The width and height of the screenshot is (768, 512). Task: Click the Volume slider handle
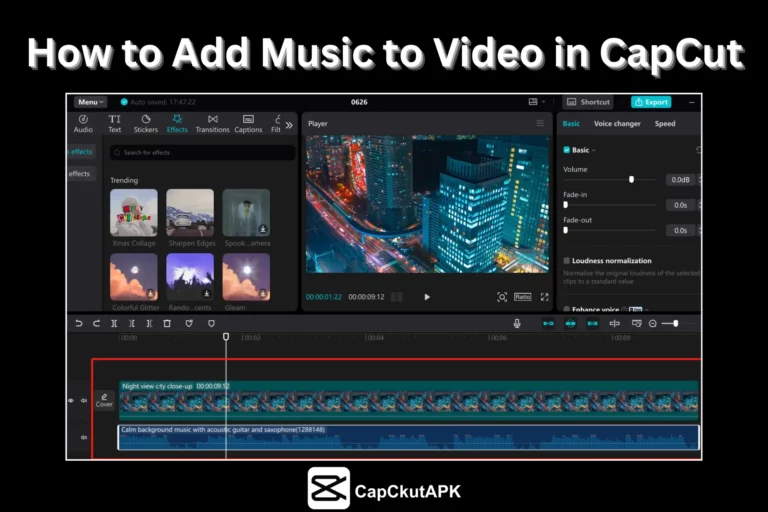tap(631, 179)
